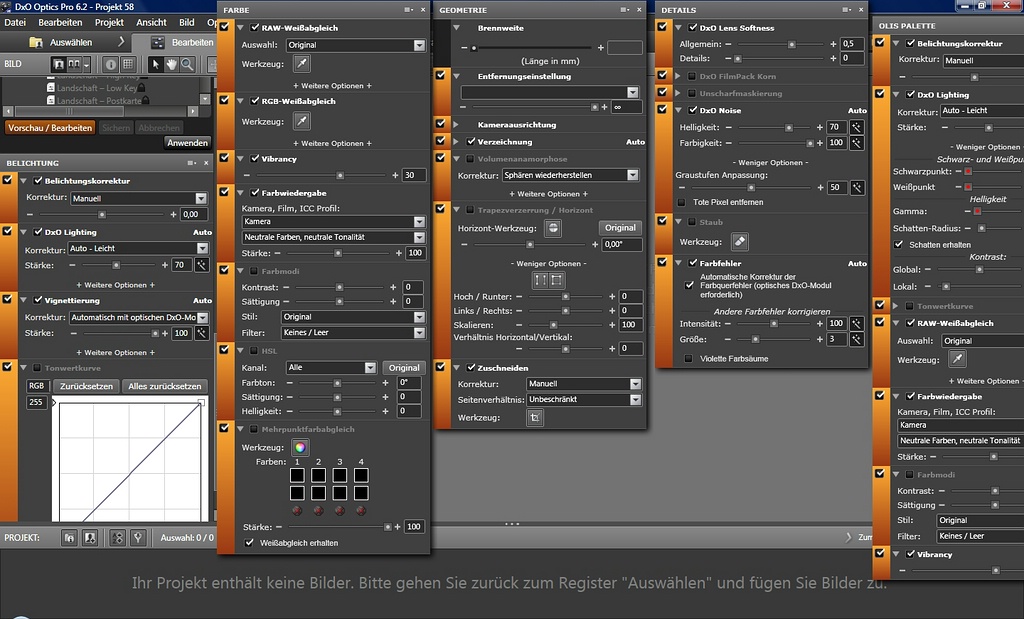
Task: Select the zoom magnifier tool
Action: 187,64
